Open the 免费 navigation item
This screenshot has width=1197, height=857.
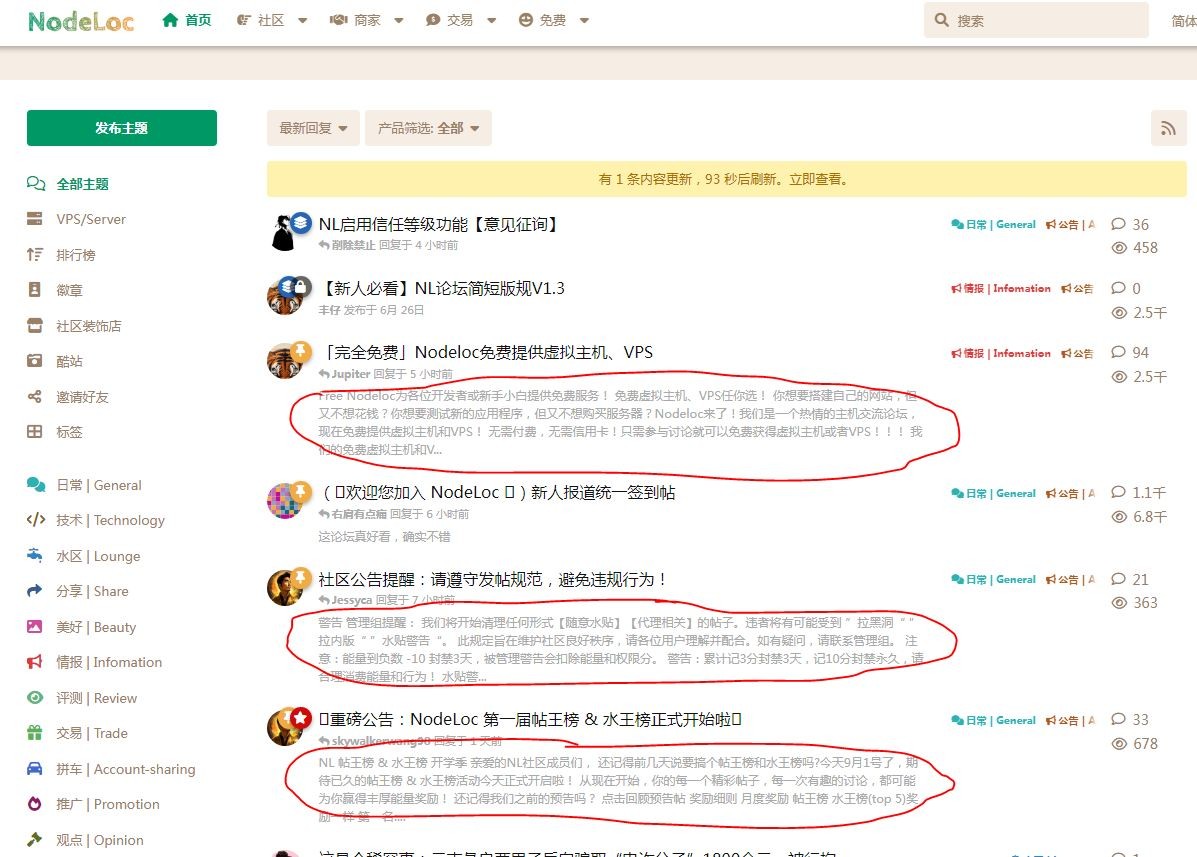543,20
